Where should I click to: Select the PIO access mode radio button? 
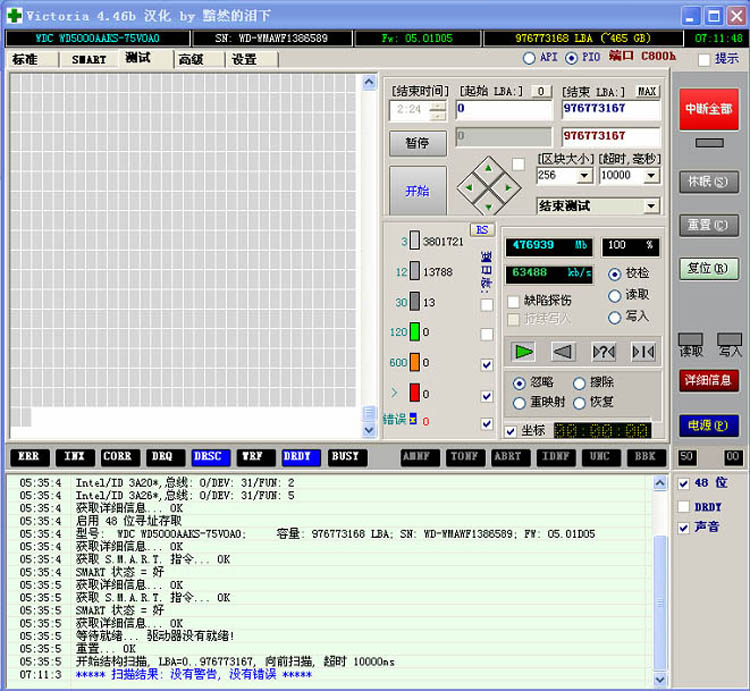(571, 58)
